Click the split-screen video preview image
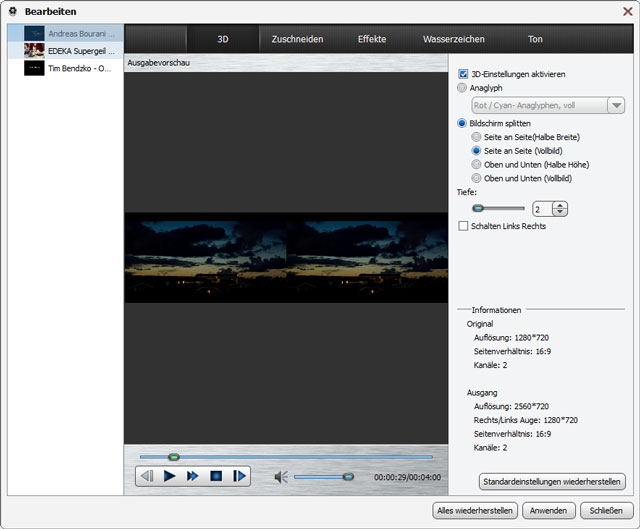 [x=286, y=258]
